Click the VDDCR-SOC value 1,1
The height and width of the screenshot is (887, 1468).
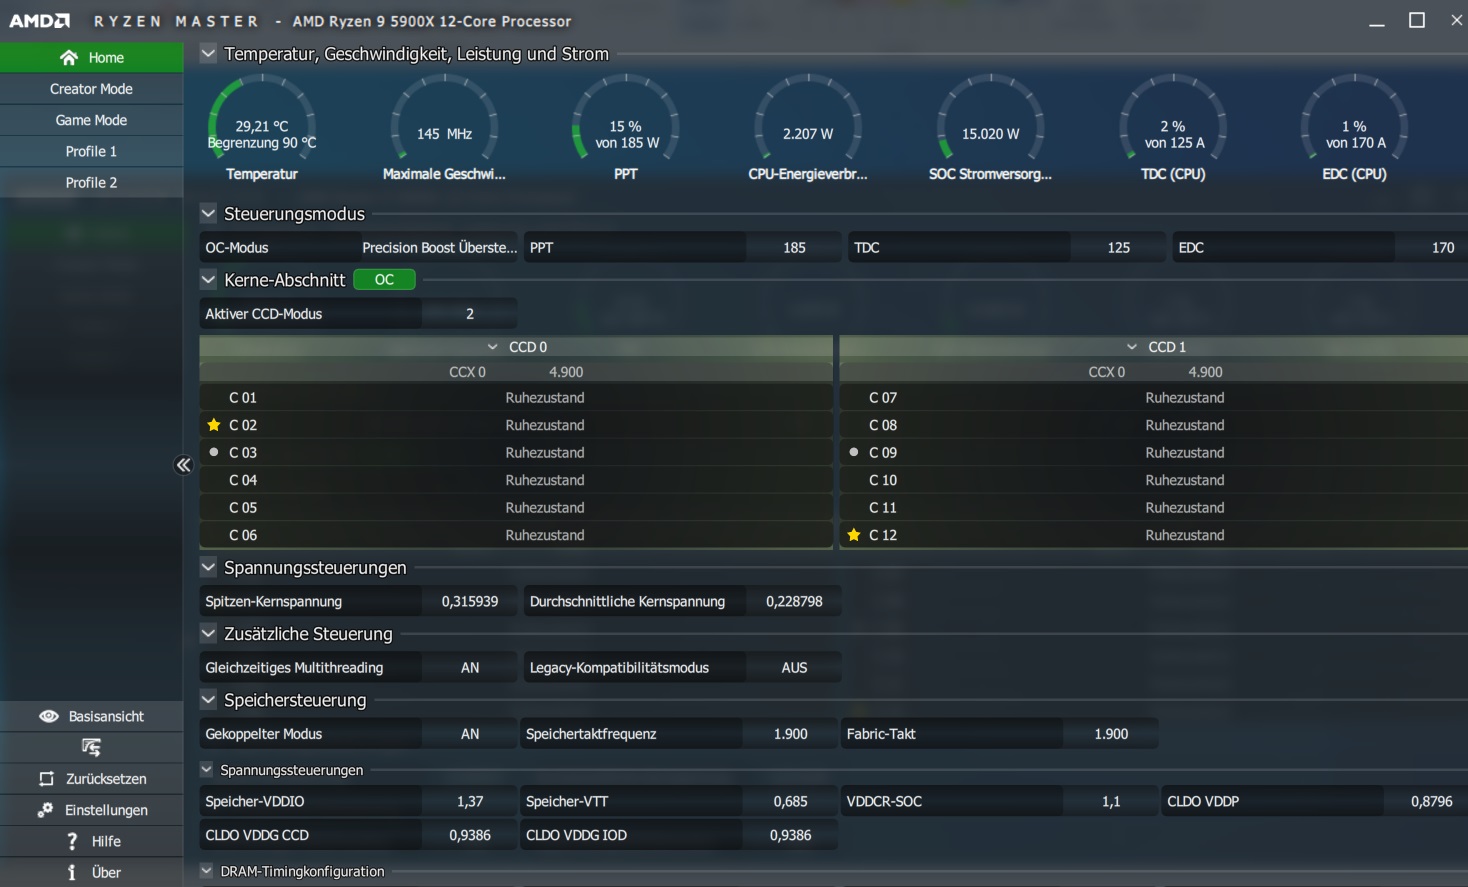click(1111, 801)
